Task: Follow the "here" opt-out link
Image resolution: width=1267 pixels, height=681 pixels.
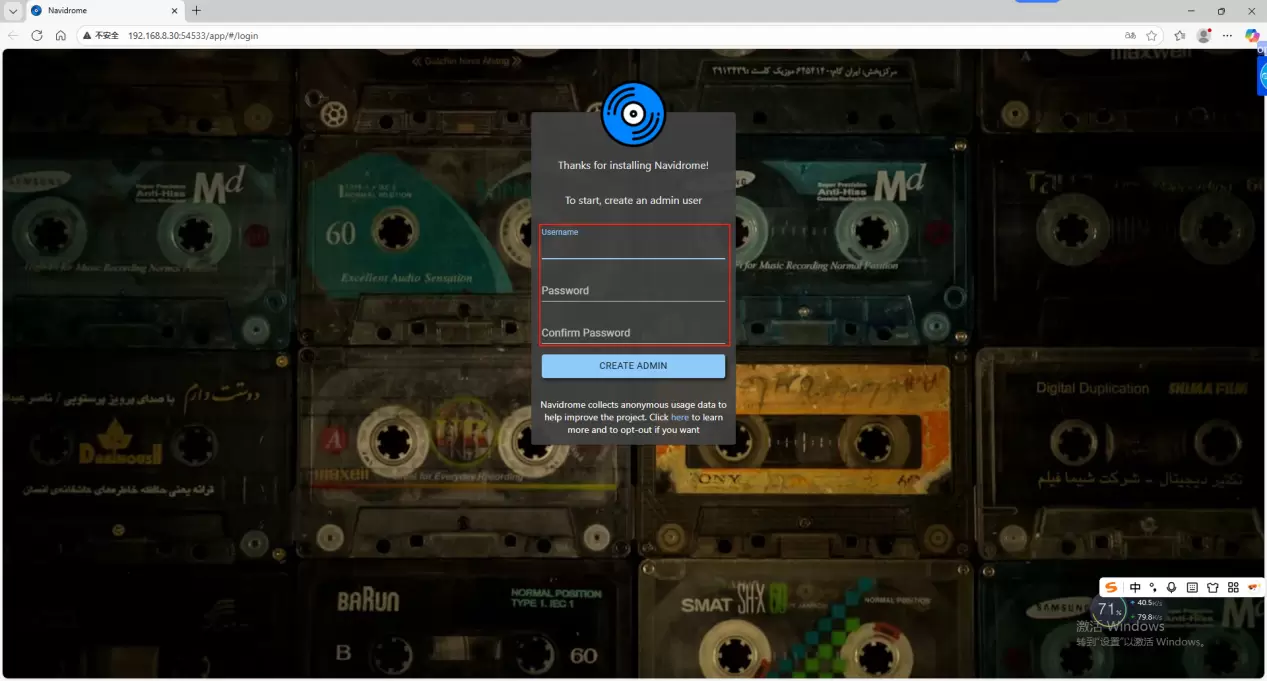Action: 680,417
